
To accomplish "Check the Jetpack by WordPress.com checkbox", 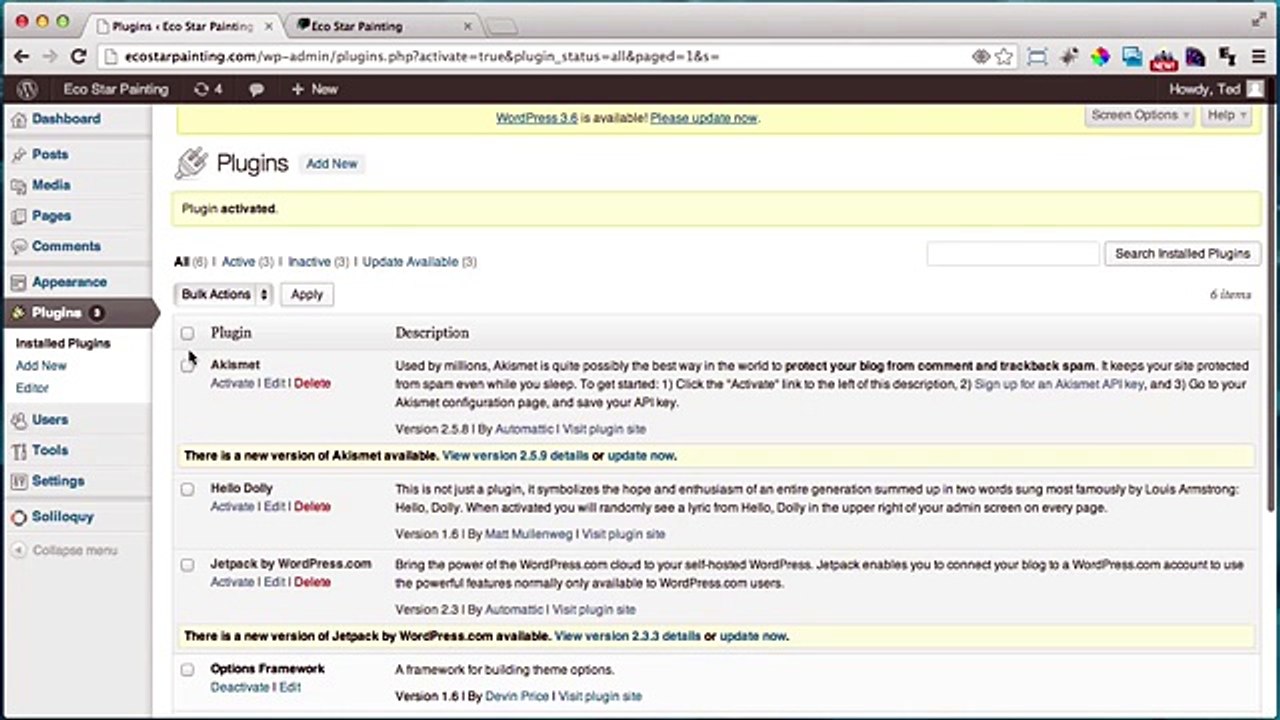I will click(x=187, y=565).
